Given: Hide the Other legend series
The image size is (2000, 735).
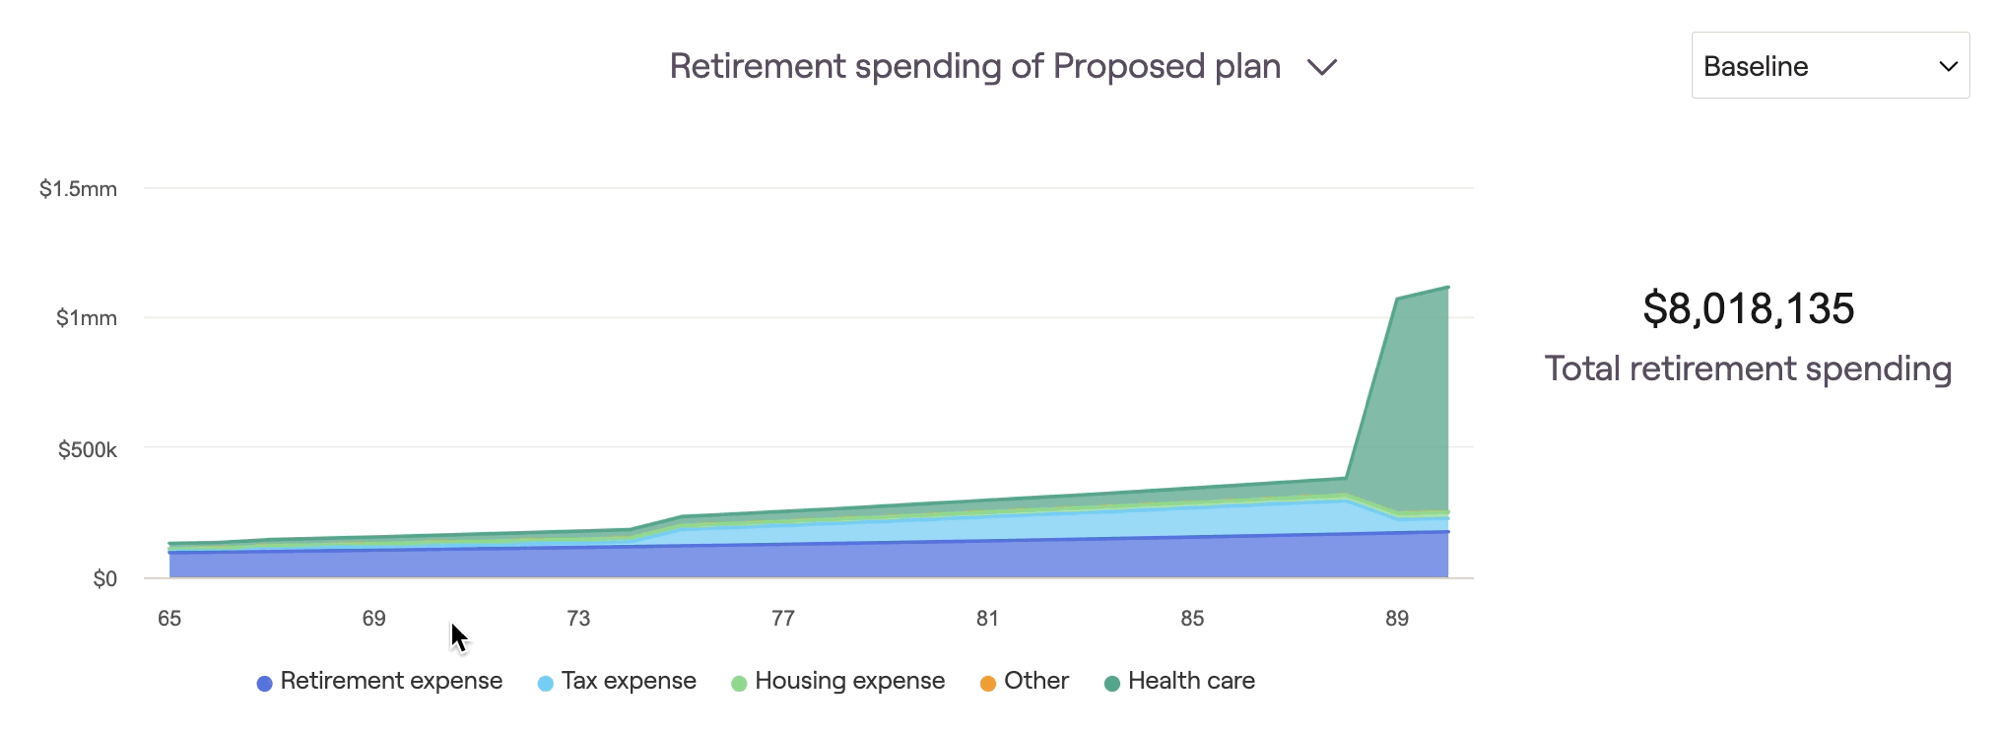Looking at the screenshot, I should pos(1024,681).
